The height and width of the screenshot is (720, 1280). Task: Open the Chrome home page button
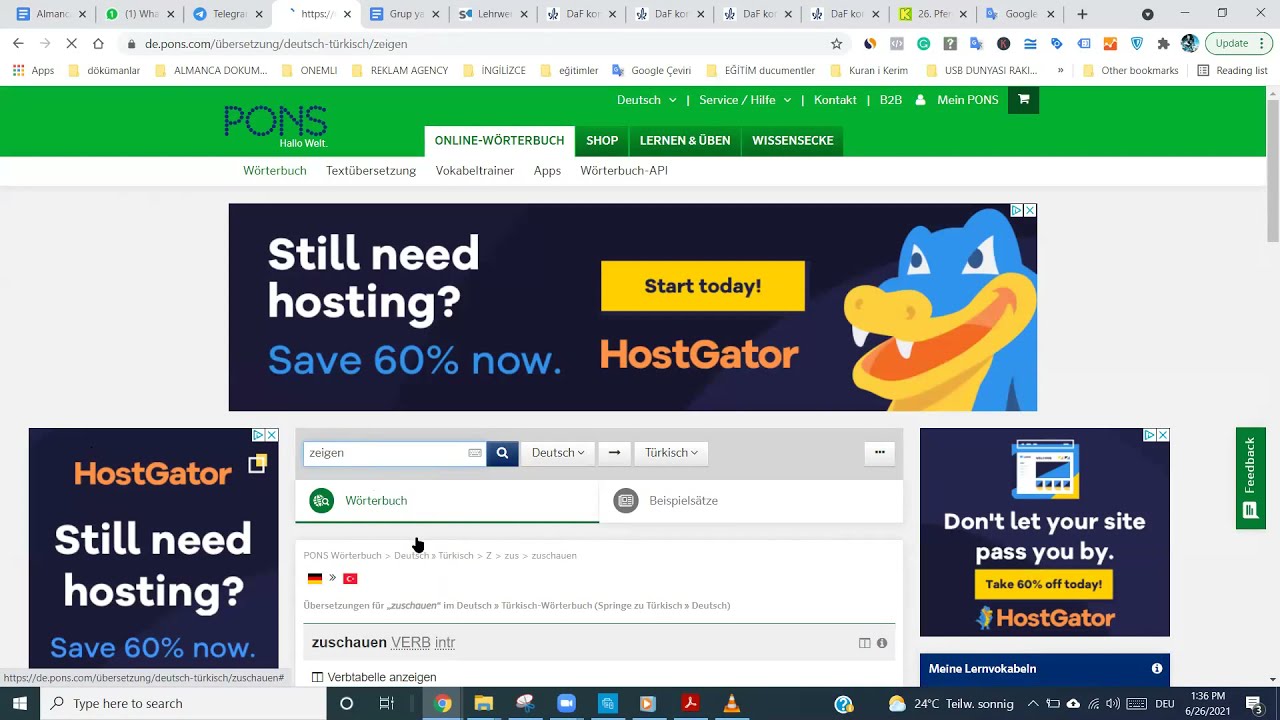tap(98, 44)
